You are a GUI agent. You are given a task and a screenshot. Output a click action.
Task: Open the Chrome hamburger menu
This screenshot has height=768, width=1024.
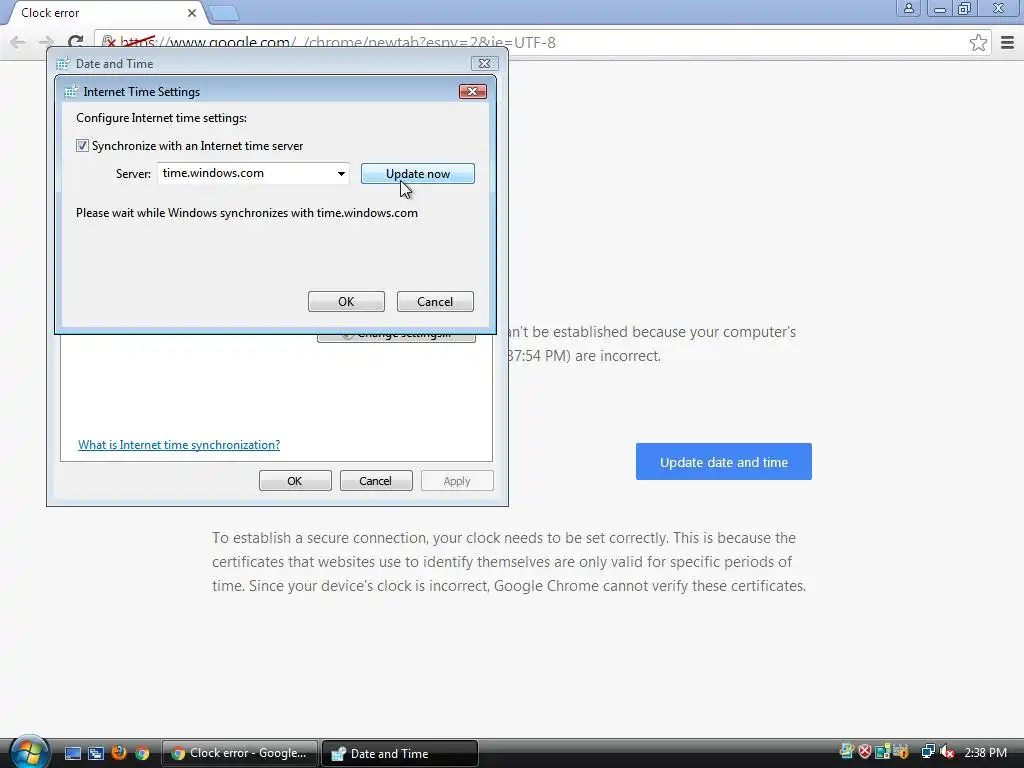(x=1008, y=42)
